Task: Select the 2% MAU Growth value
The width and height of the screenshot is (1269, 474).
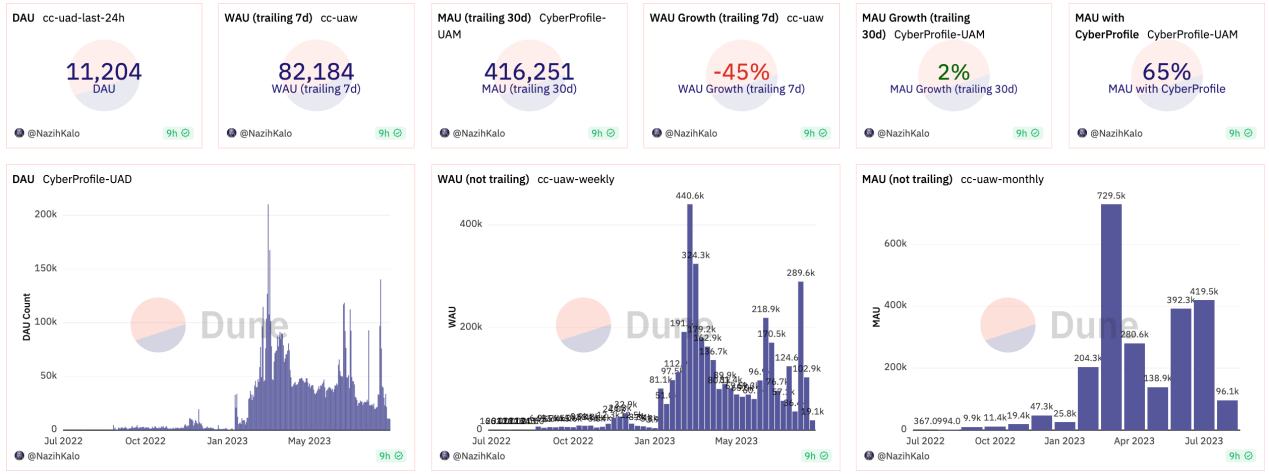Action: [953, 71]
